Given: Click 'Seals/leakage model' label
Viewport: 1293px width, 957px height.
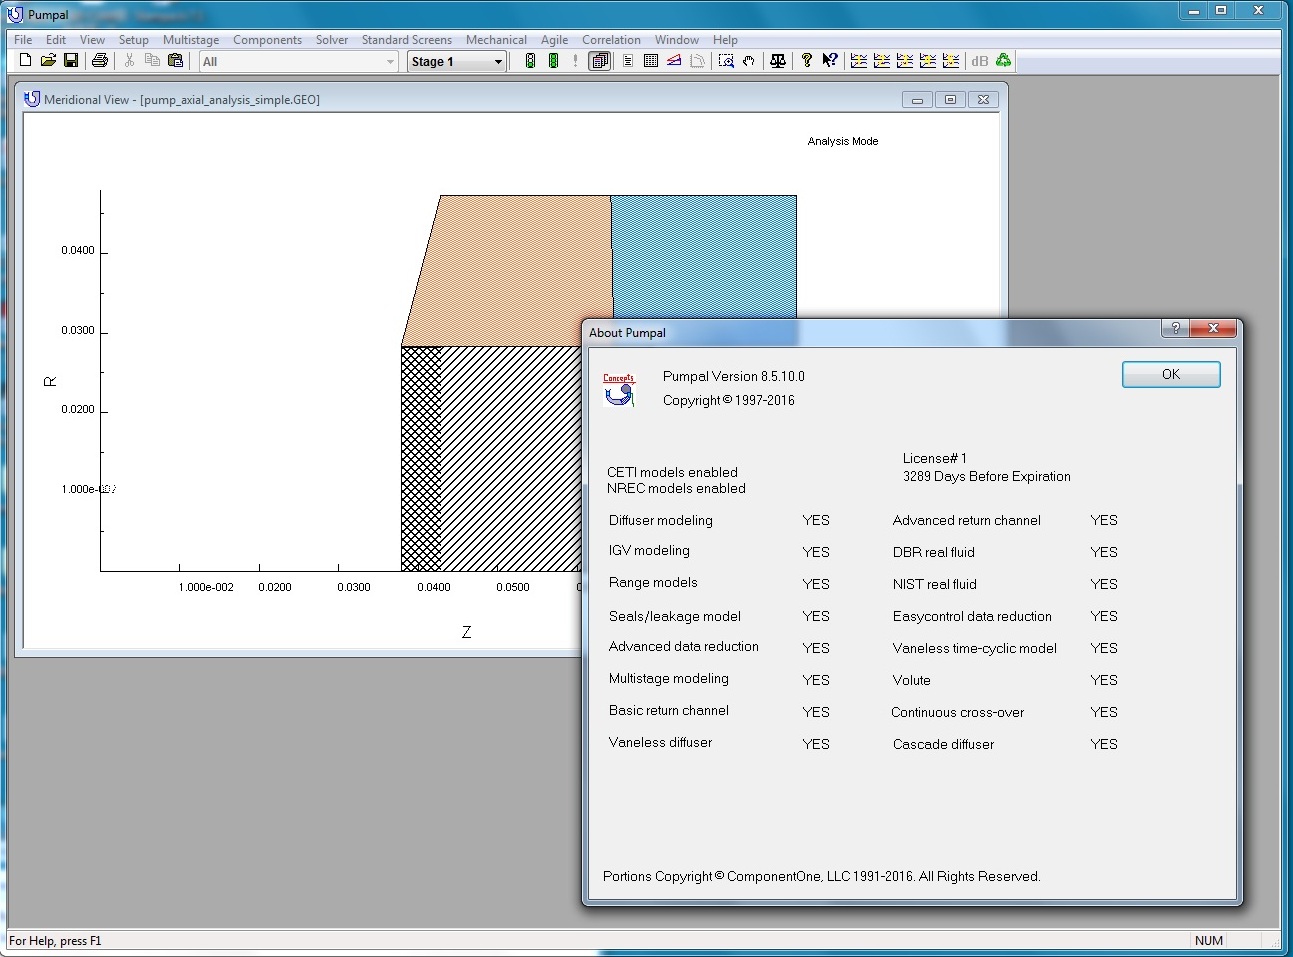Looking at the screenshot, I should click(674, 616).
